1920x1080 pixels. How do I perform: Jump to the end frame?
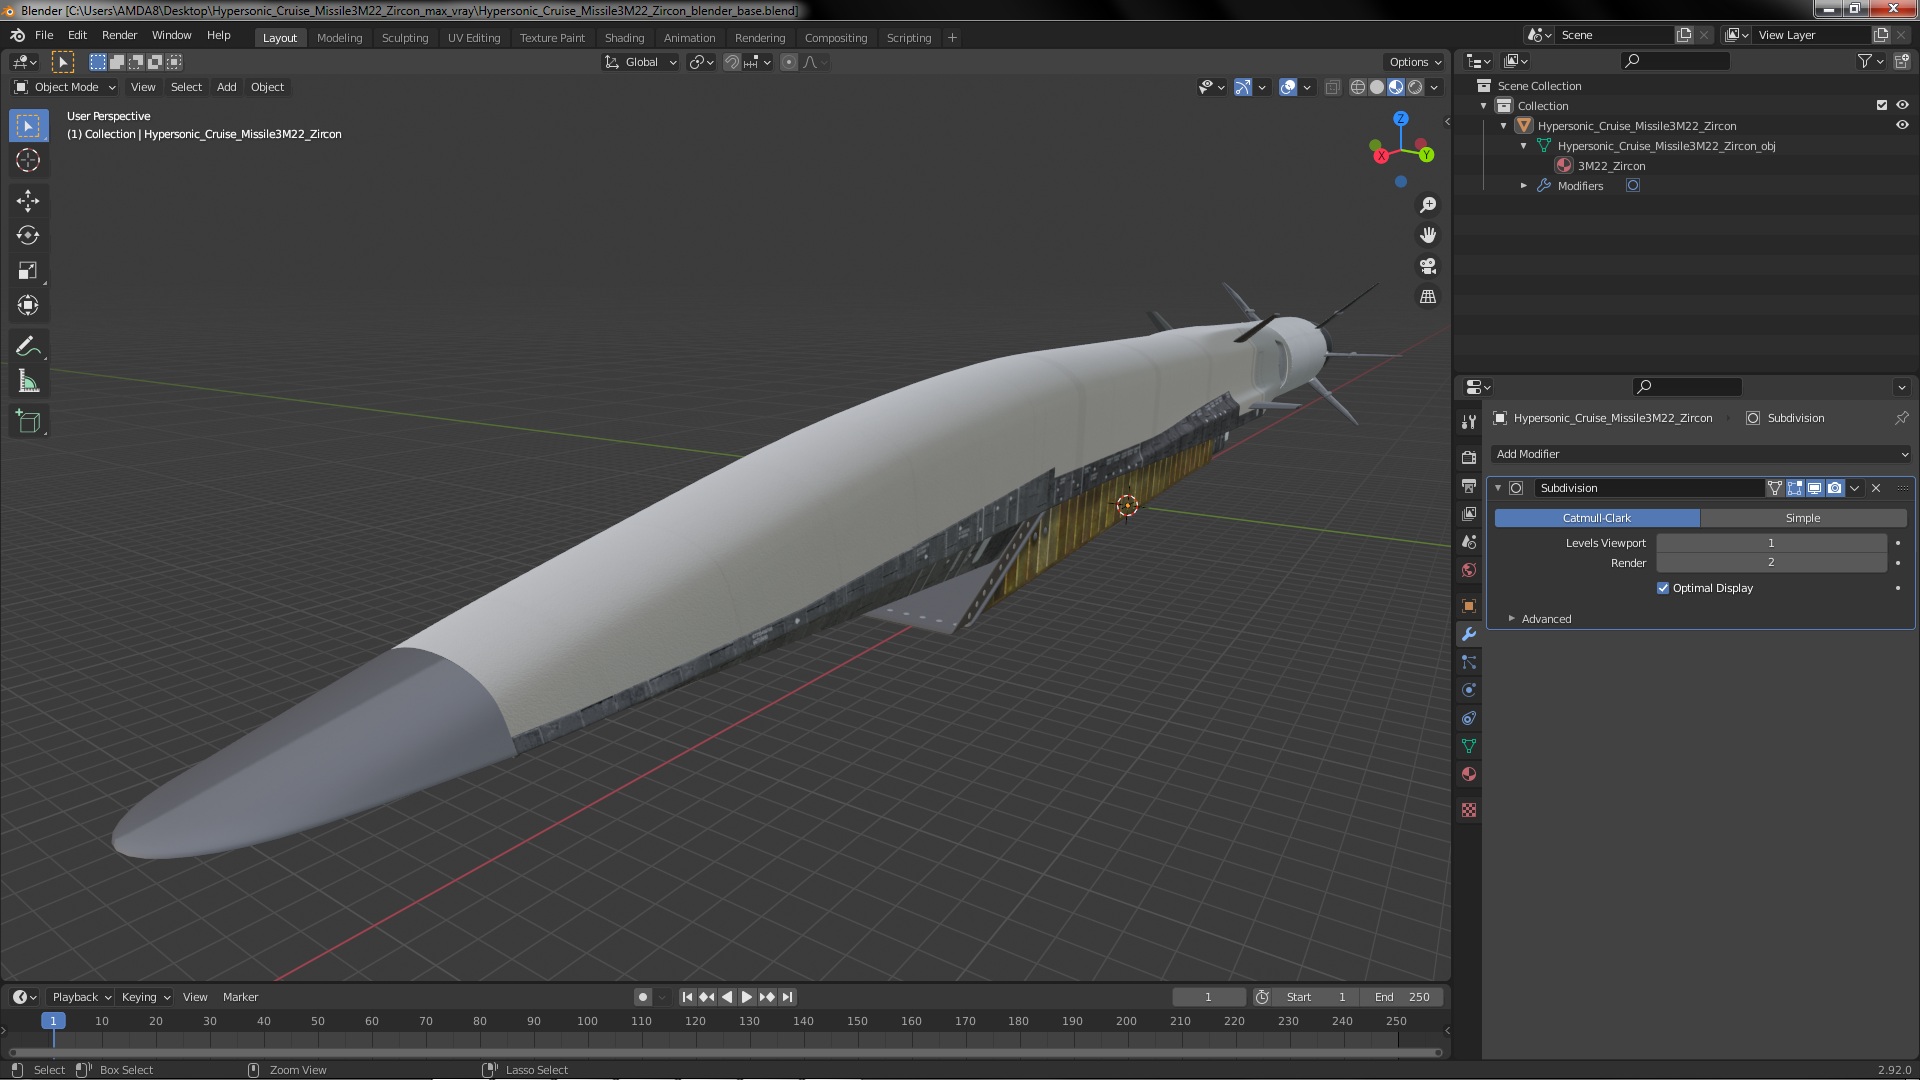(x=788, y=997)
